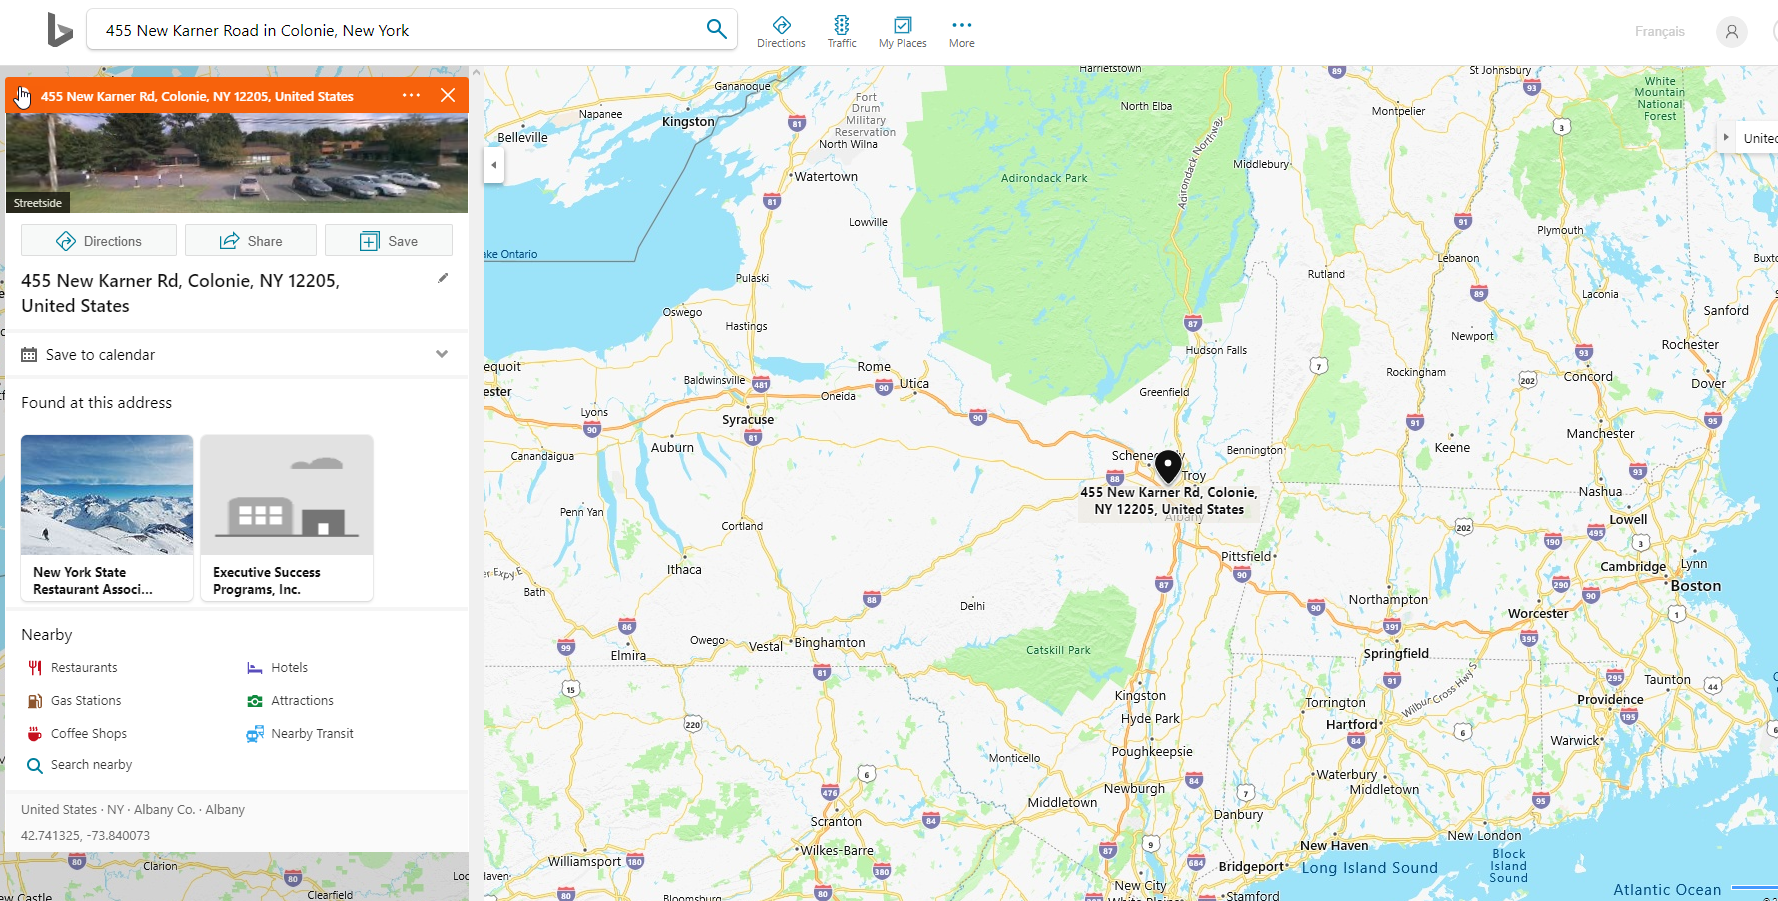This screenshot has height=901, width=1778.
Task: Open Executive Success Programs, Inc. card
Action: click(x=287, y=518)
